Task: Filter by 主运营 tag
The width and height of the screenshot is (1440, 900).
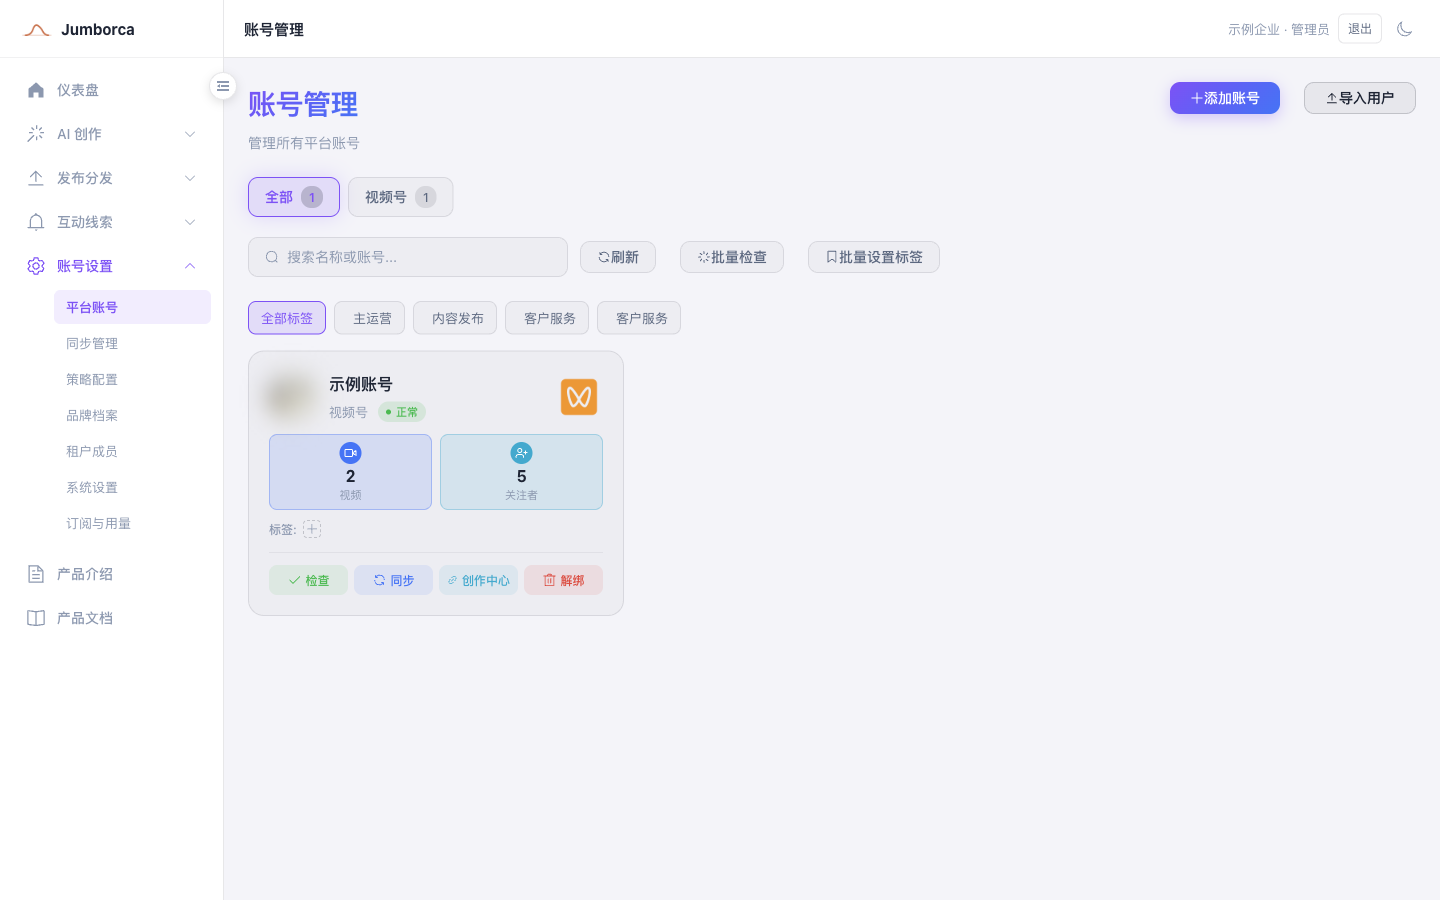Action: [x=370, y=318]
